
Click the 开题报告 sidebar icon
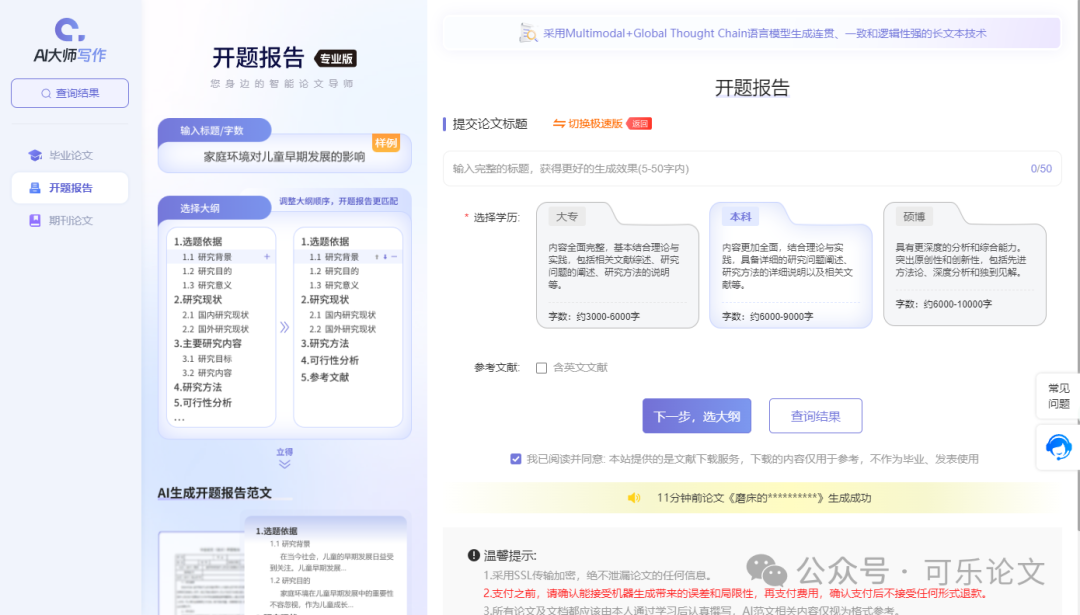pyautogui.click(x=35, y=188)
